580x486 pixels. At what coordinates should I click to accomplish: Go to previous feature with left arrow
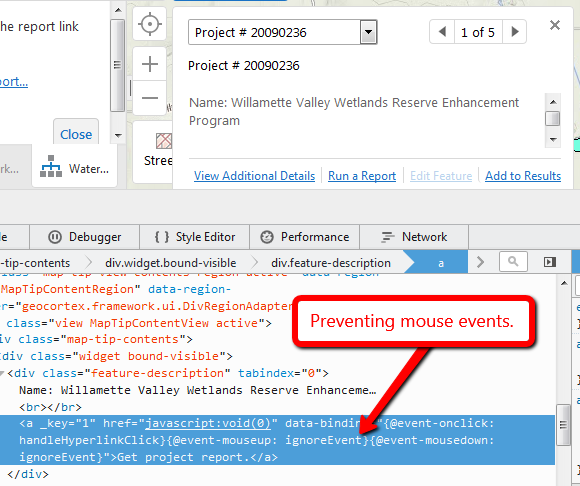point(442,32)
